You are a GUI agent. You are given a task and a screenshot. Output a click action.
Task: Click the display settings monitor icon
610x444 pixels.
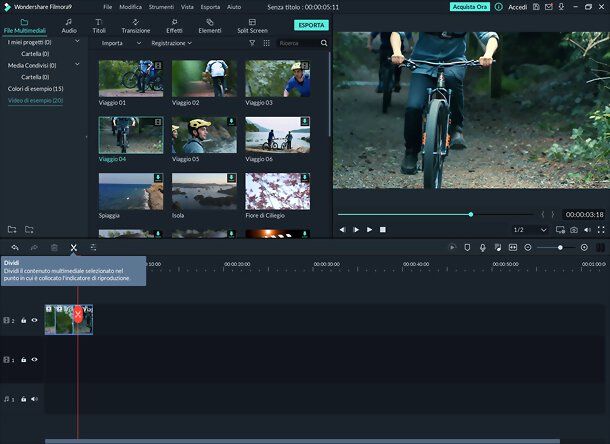coord(560,230)
